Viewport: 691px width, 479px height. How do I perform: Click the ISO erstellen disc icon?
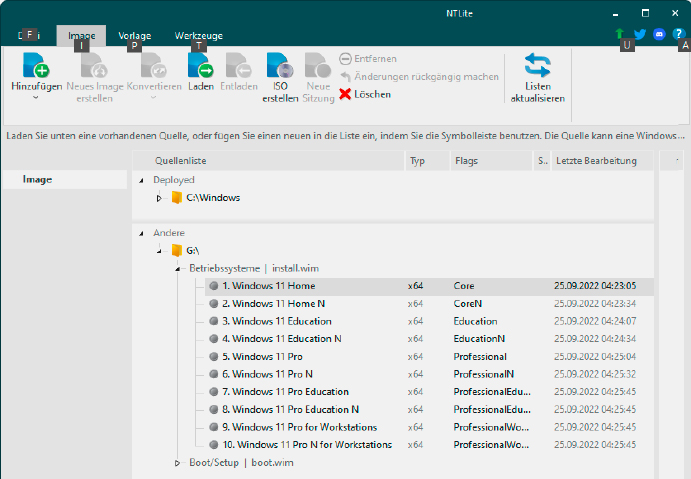coord(280,65)
